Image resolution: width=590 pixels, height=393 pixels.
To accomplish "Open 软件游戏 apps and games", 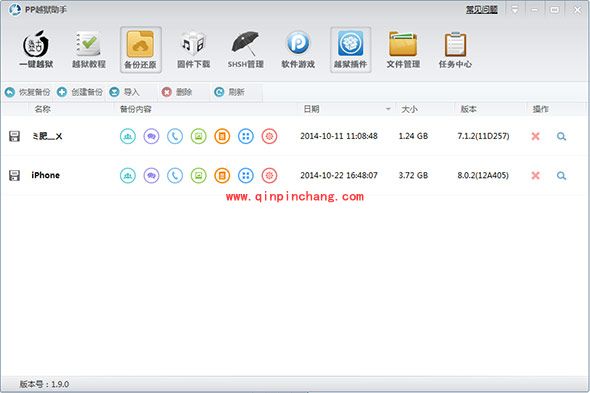I will 298,50.
